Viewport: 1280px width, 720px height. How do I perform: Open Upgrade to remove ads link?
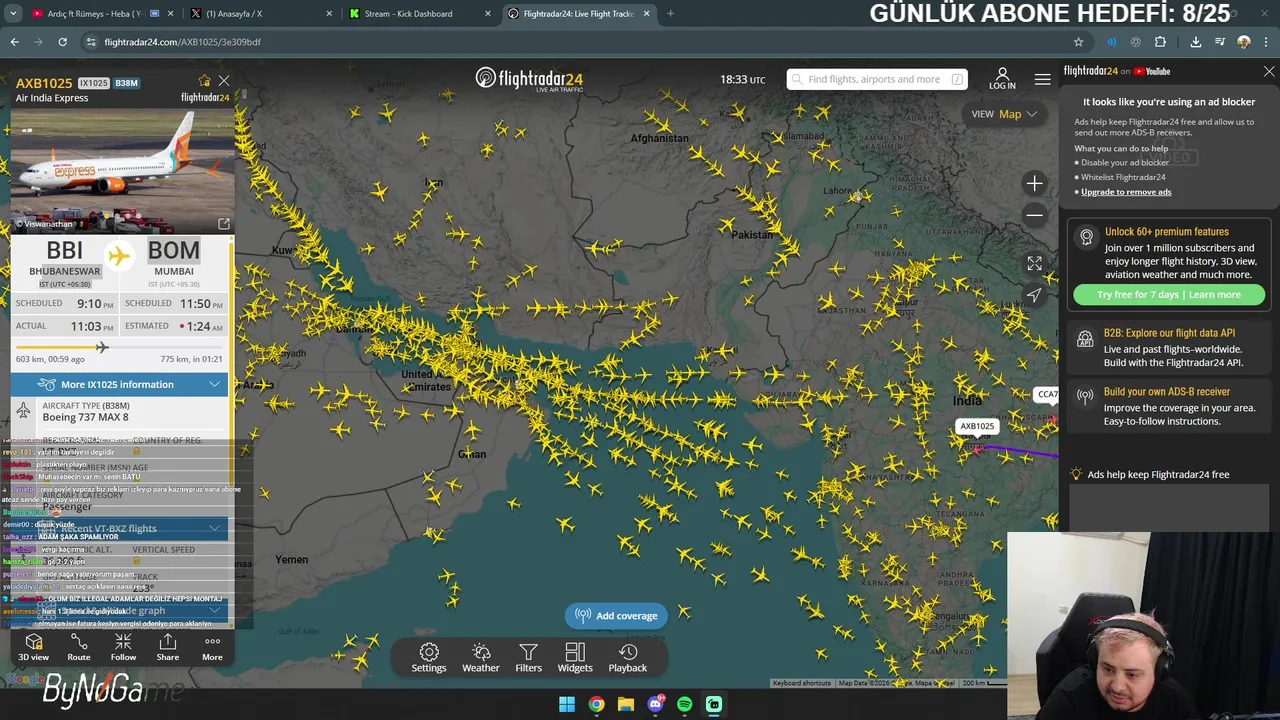1126,192
